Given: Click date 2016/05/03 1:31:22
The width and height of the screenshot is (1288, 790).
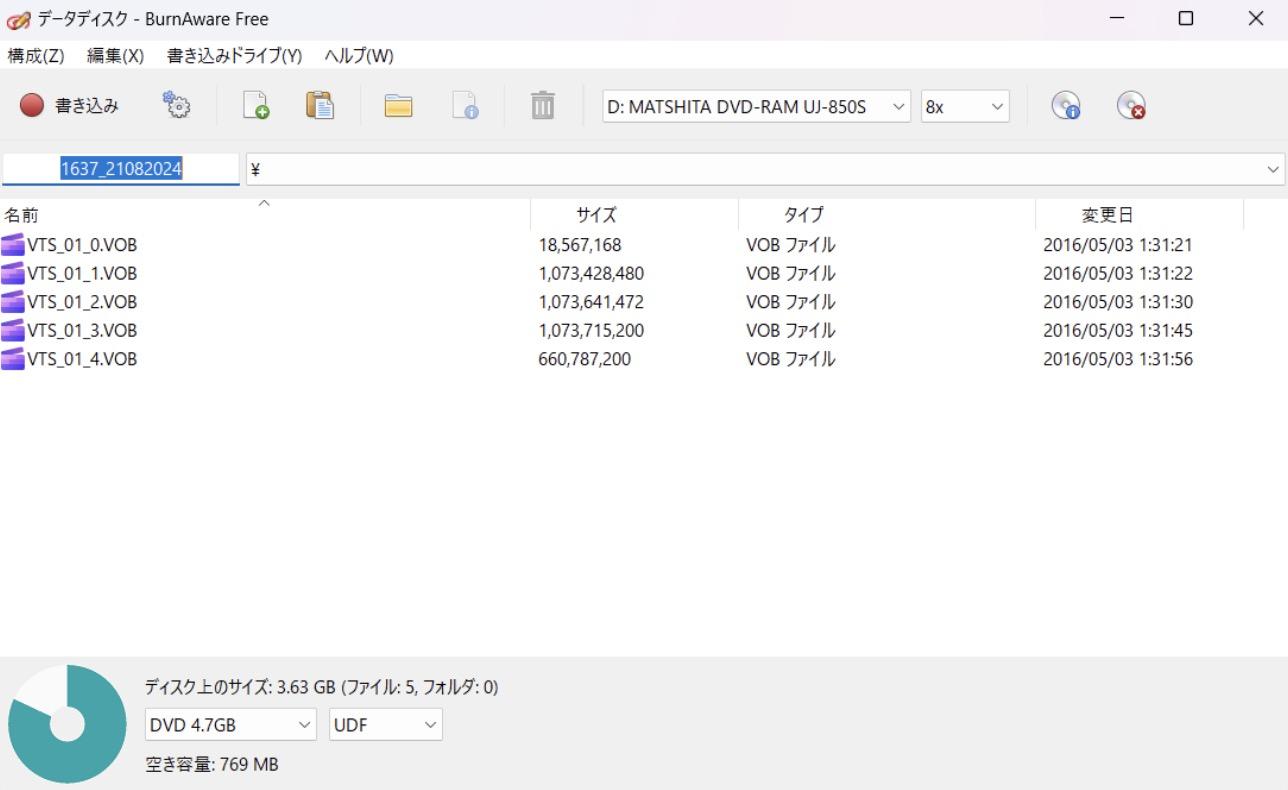Looking at the screenshot, I should 1118,273.
